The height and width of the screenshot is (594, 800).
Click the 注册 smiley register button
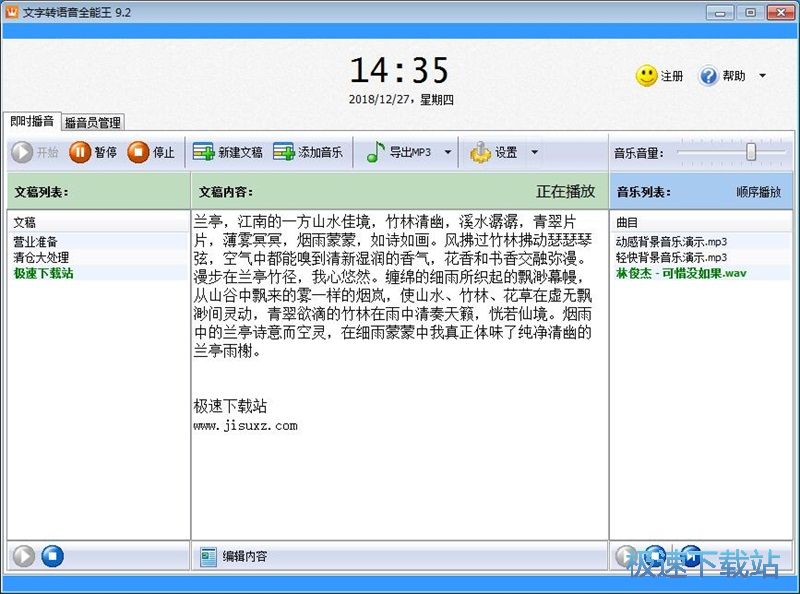pos(659,76)
